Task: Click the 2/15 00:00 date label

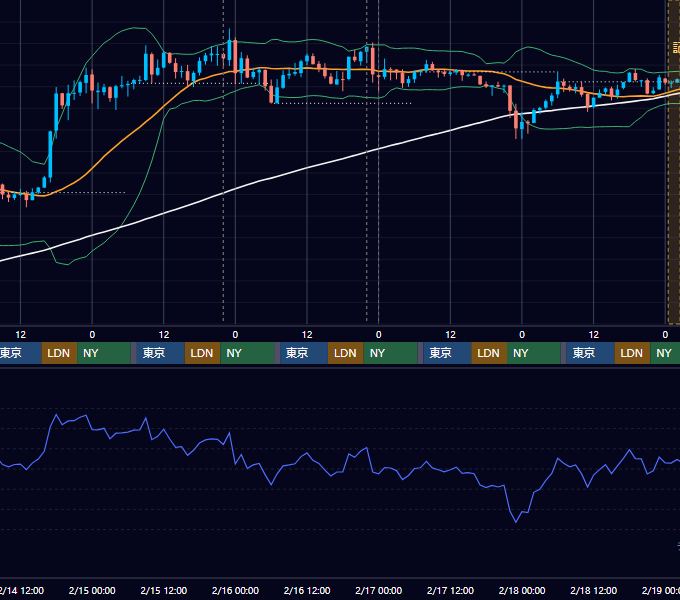Action: tap(92, 590)
